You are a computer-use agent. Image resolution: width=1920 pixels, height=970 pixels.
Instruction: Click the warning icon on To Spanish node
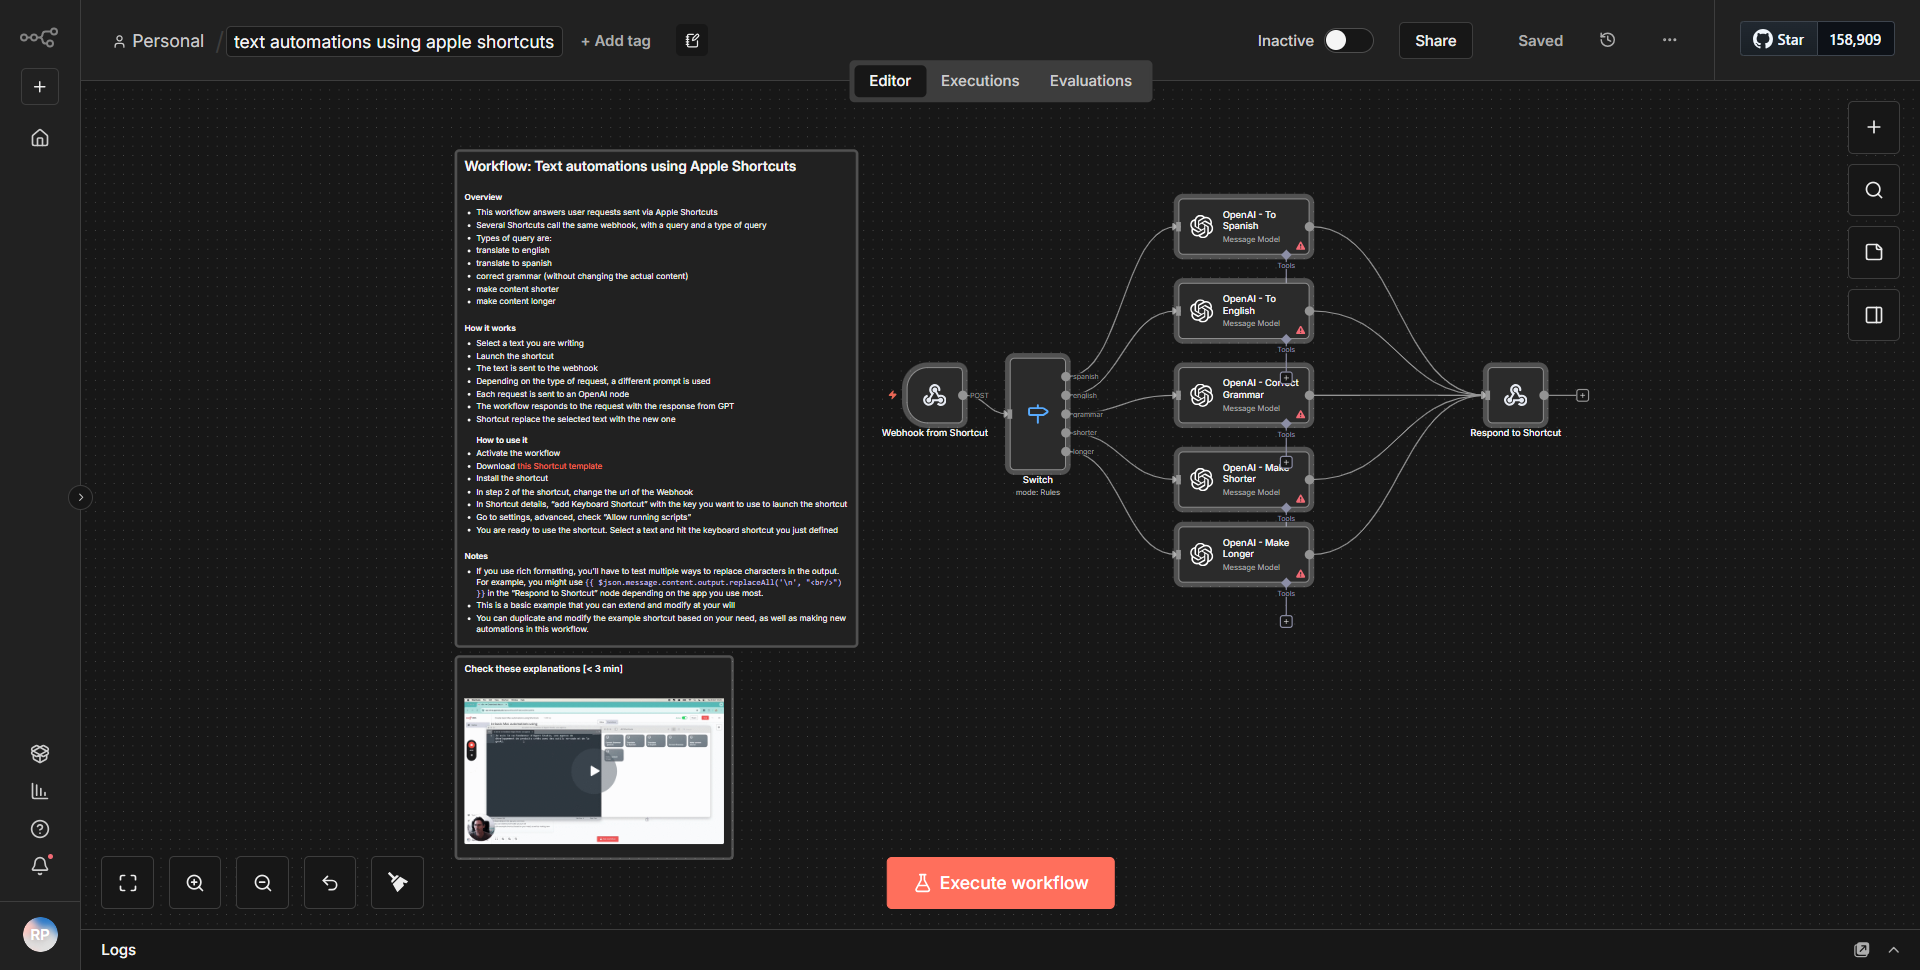1300,245
